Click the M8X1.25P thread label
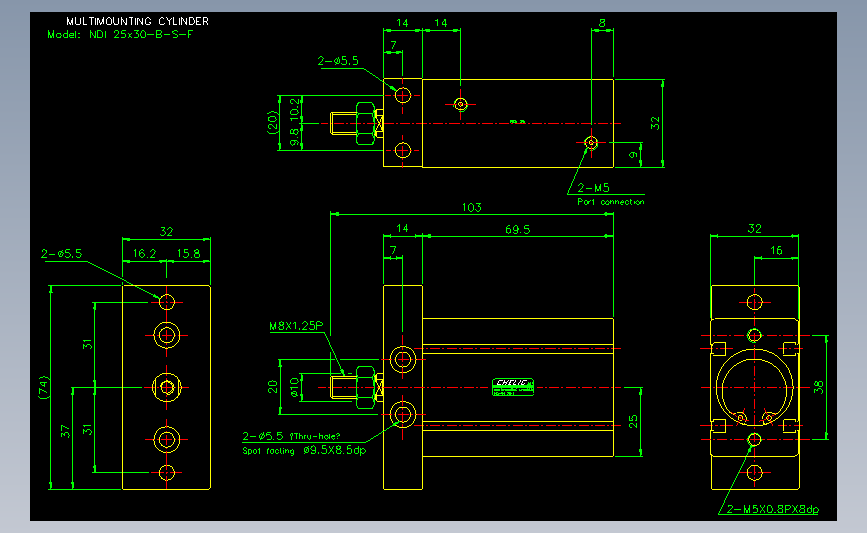 pyautogui.click(x=296, y=326)
